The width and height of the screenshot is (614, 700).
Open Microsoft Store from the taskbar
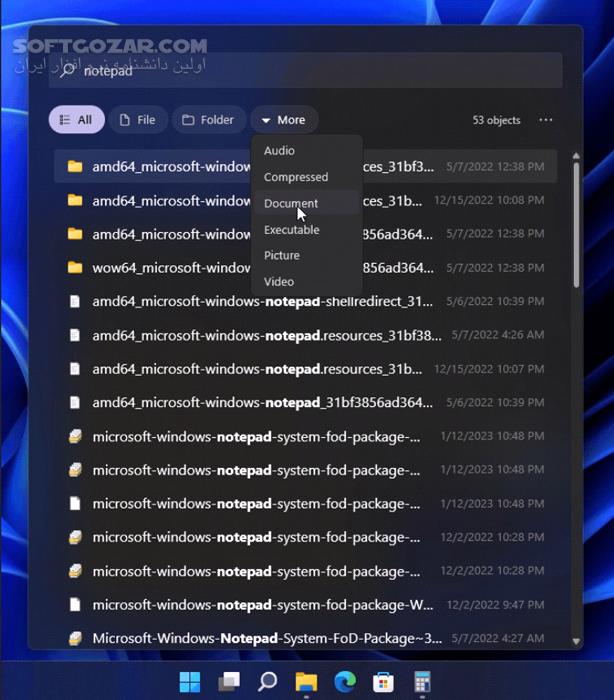tap(383, 682)
